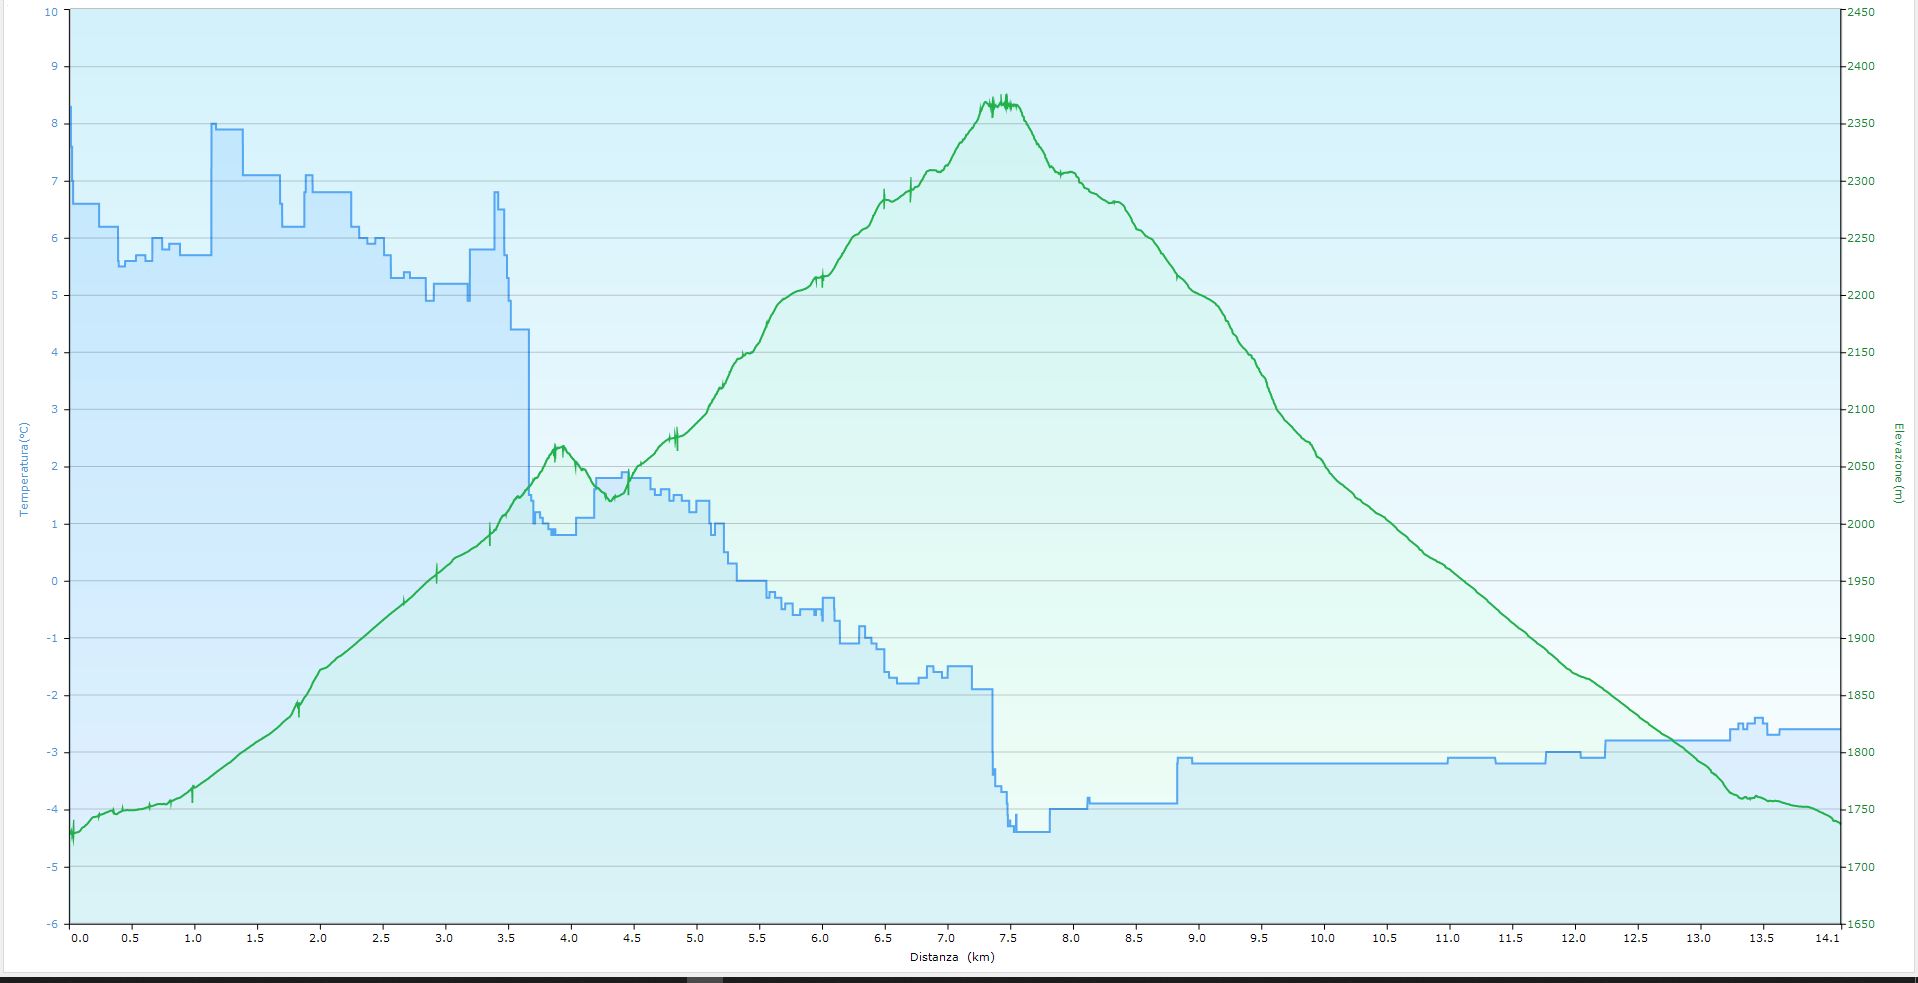
Task: Click the -6 temperature tick label
Action: 53,924
